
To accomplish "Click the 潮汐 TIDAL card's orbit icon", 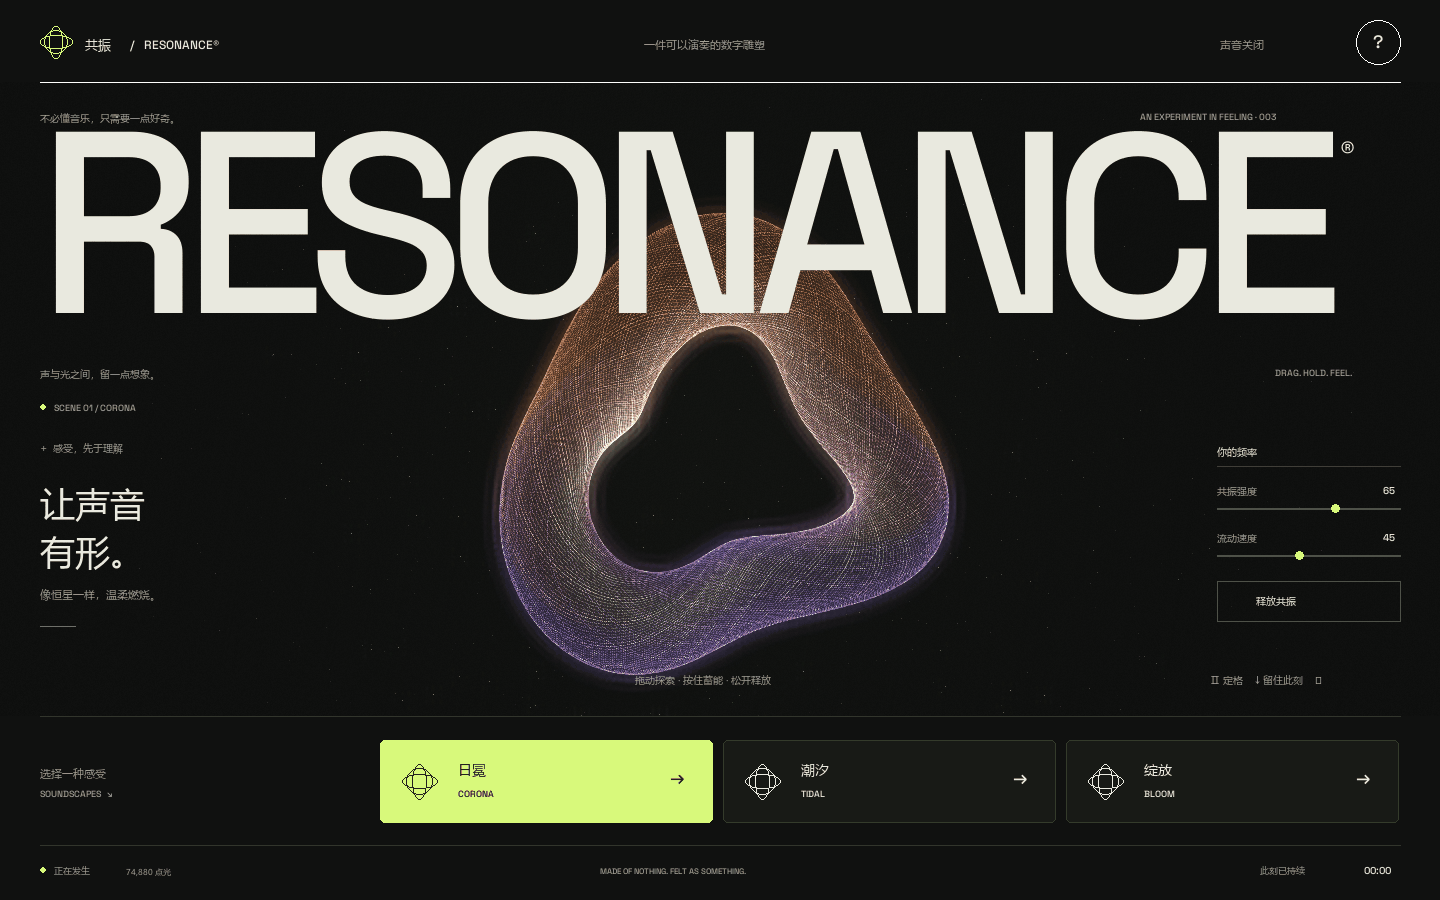I will click(x=763, y=781).
